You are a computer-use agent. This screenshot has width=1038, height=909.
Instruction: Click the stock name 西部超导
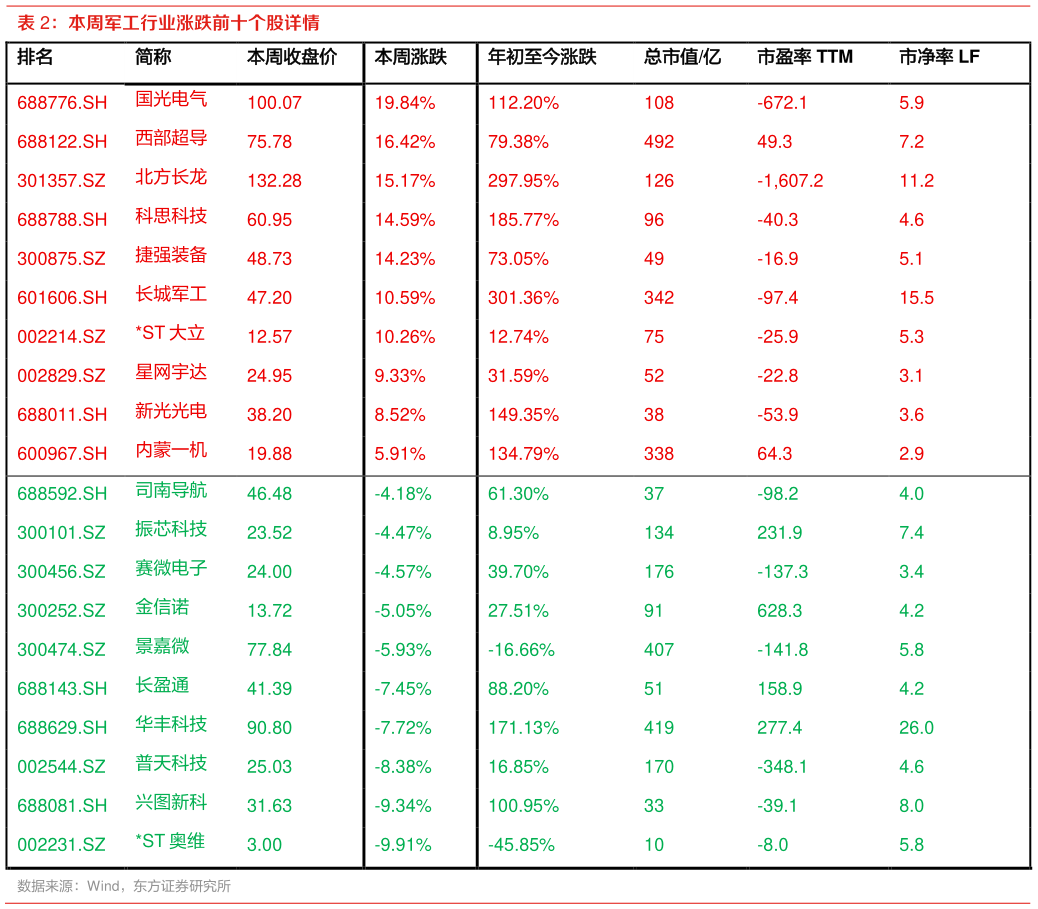pyautogui.click(x=171, y=141)
